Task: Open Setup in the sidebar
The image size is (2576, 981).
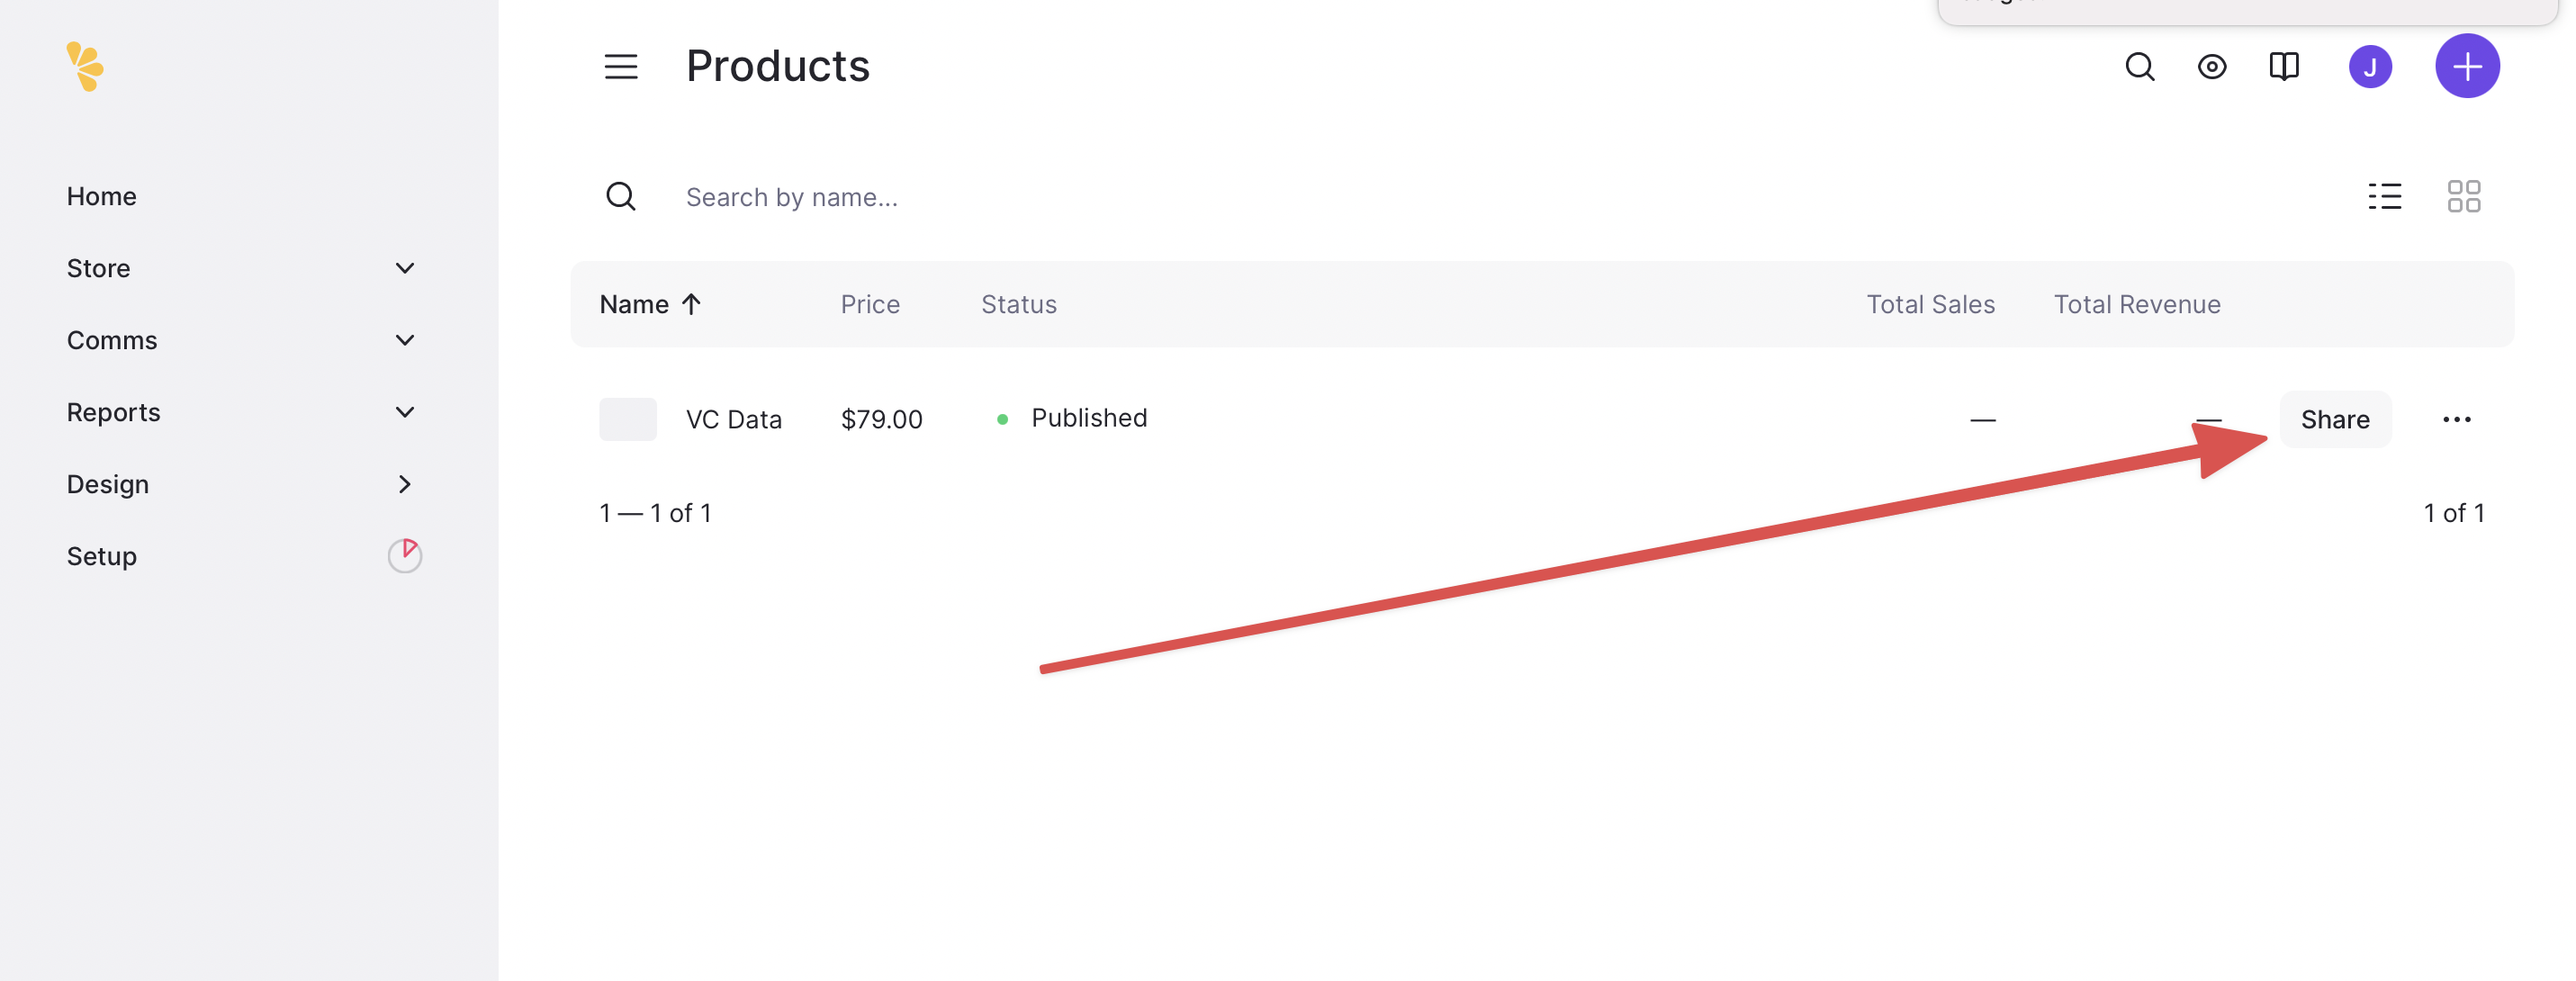Action: [x=102, y=556]
